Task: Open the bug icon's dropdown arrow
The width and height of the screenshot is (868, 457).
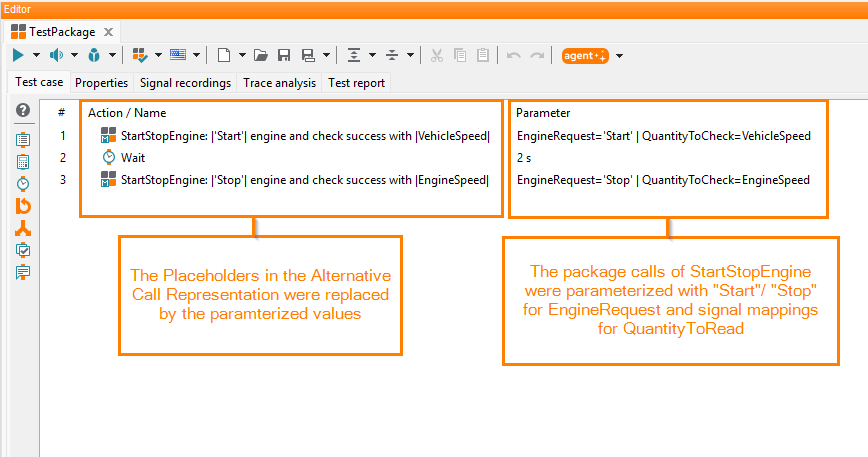Action: point(112,55)
